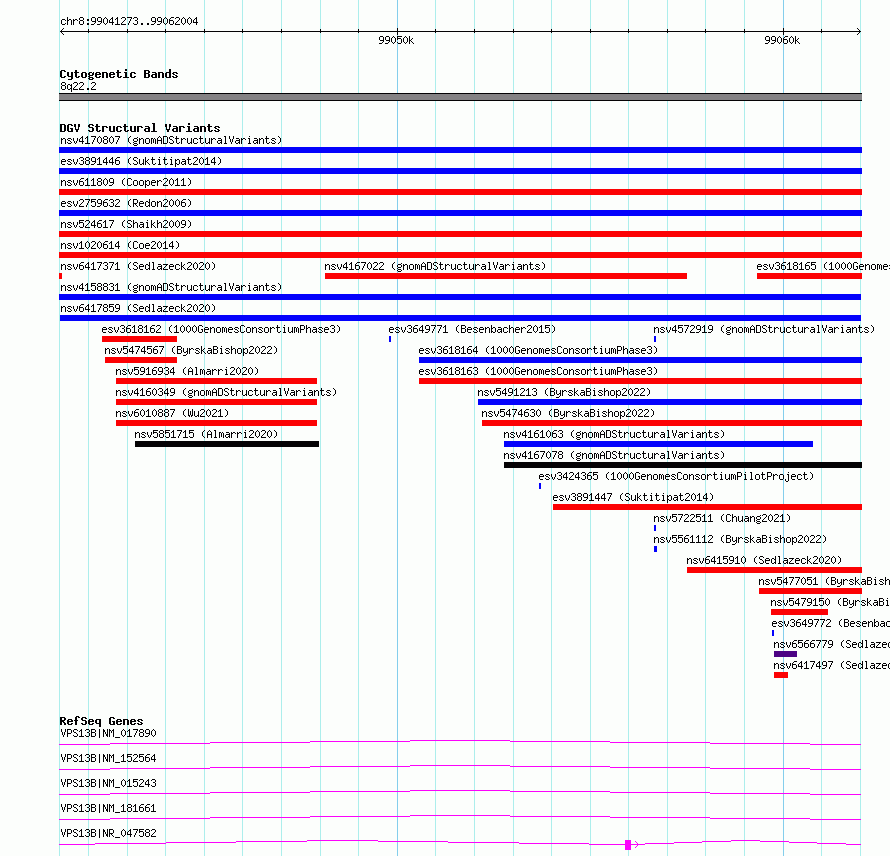Viewport: 890px width, 856px height.
Task: Click the RefSeq Genes track title
Action: 101,721
